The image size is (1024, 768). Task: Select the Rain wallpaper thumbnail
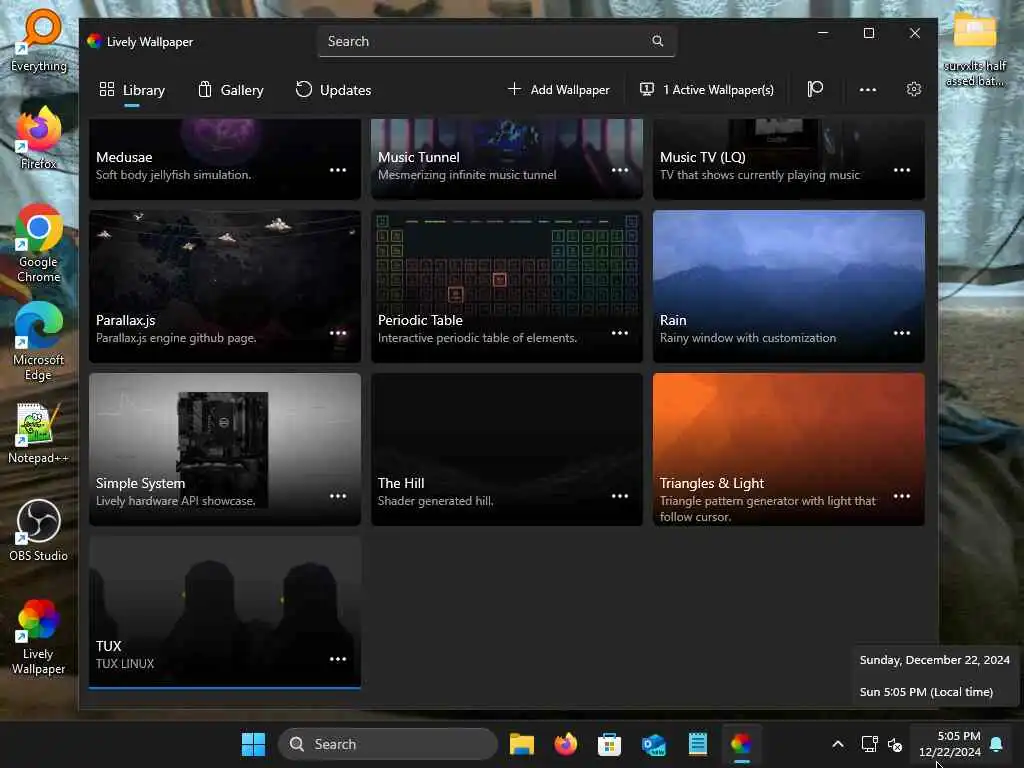pos(789,286)
